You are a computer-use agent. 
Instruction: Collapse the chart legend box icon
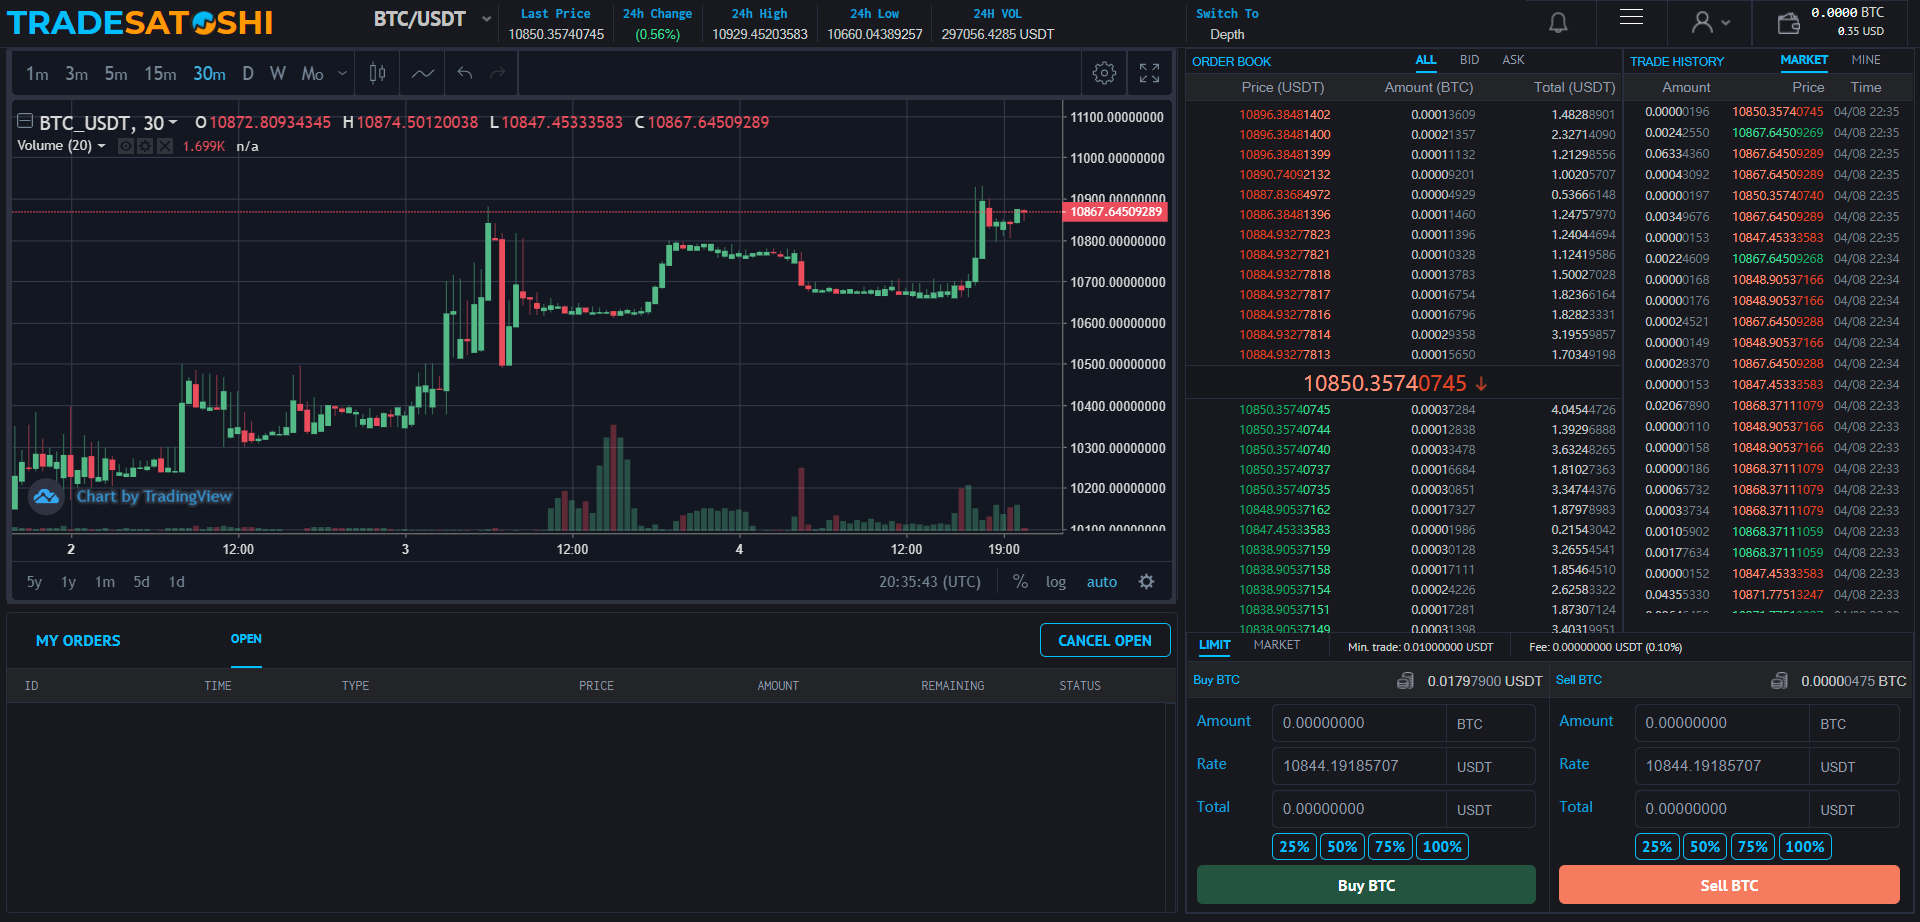click(x=25, y=121)
